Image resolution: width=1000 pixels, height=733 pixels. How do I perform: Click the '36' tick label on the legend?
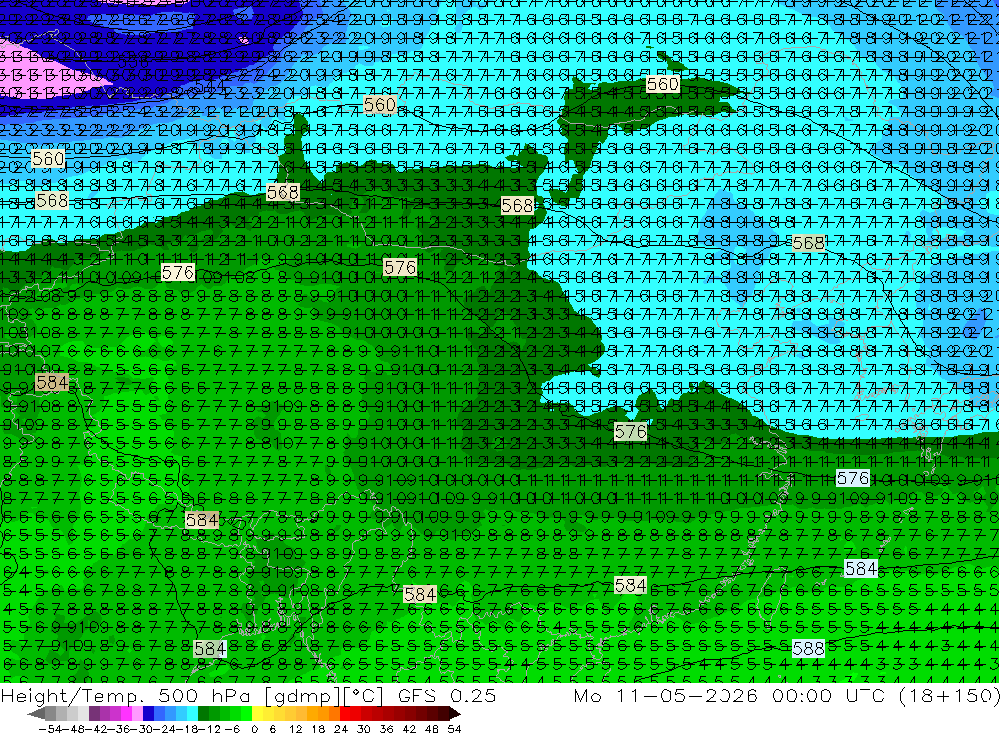tap(386, 729)
